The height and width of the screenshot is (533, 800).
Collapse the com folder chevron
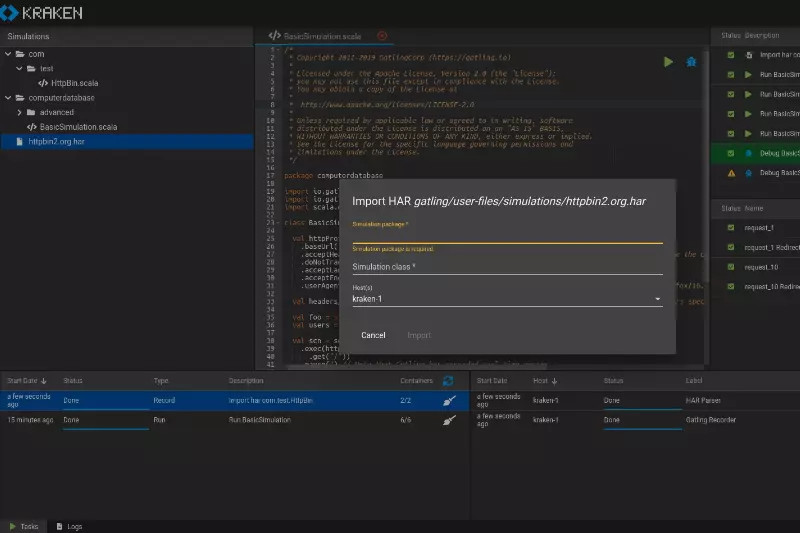coord(8,54)
